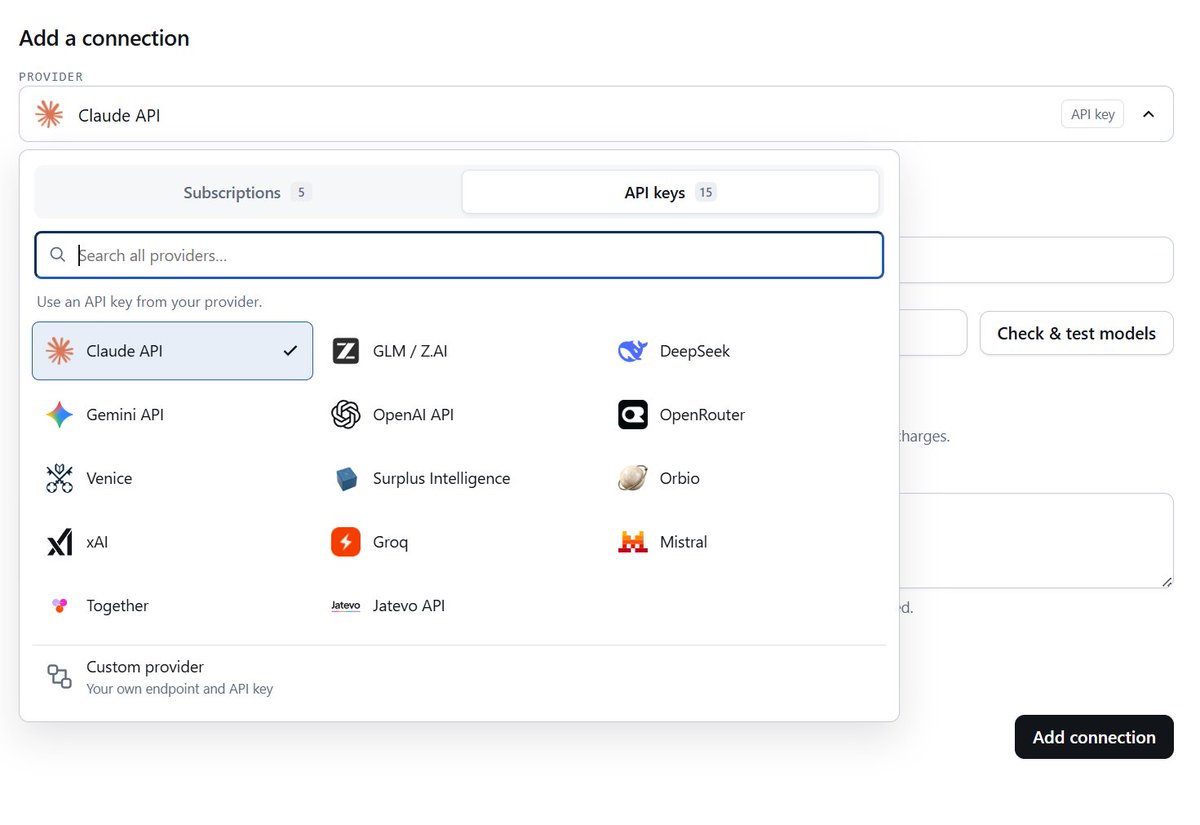Viewport: 1200px width, 825px height.
Task: Click the magnifier icon in search box
Action: (58, 255)
